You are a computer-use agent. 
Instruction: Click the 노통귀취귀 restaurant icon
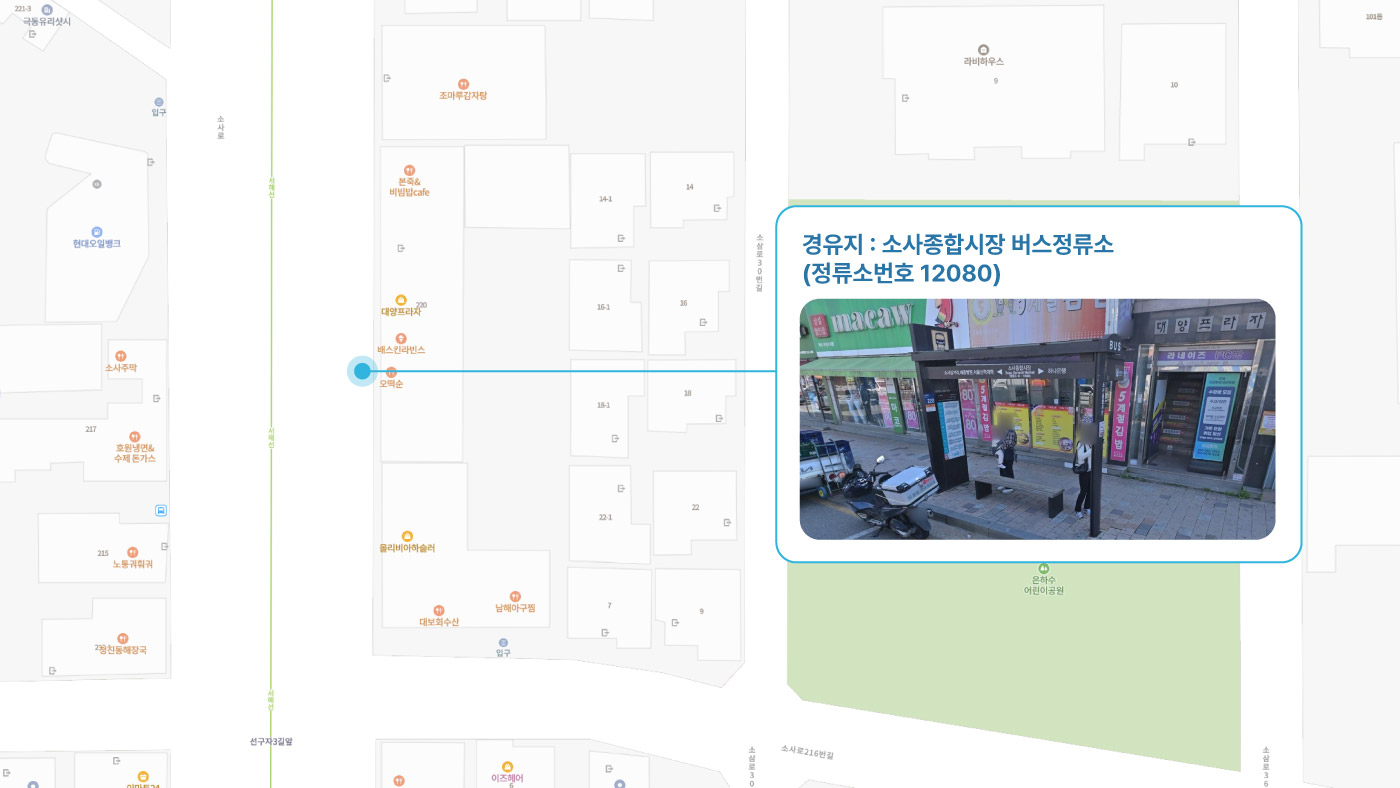coord(132,553)
